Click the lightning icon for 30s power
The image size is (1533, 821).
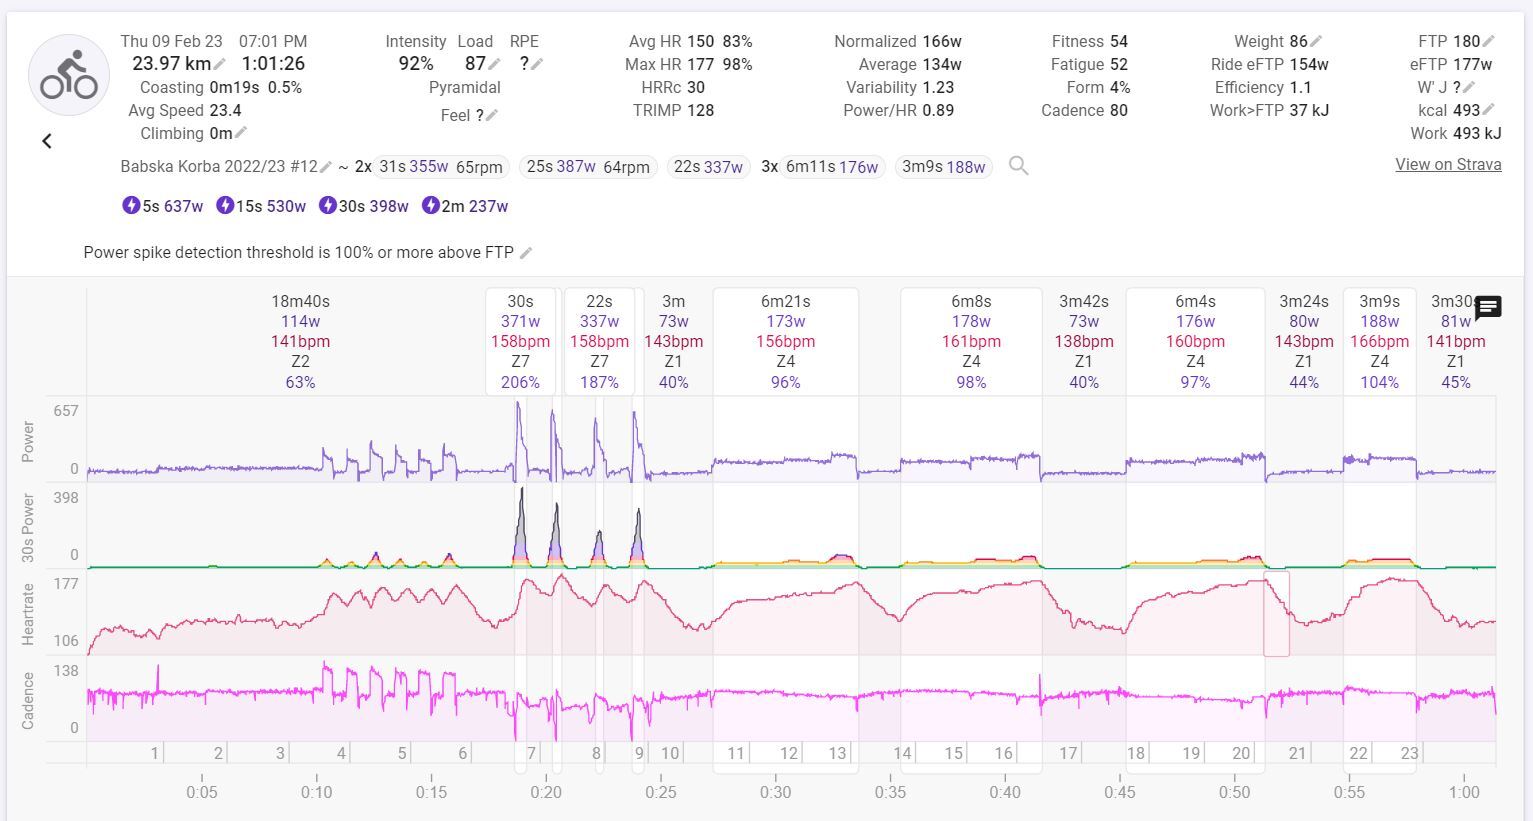point(328,206)
